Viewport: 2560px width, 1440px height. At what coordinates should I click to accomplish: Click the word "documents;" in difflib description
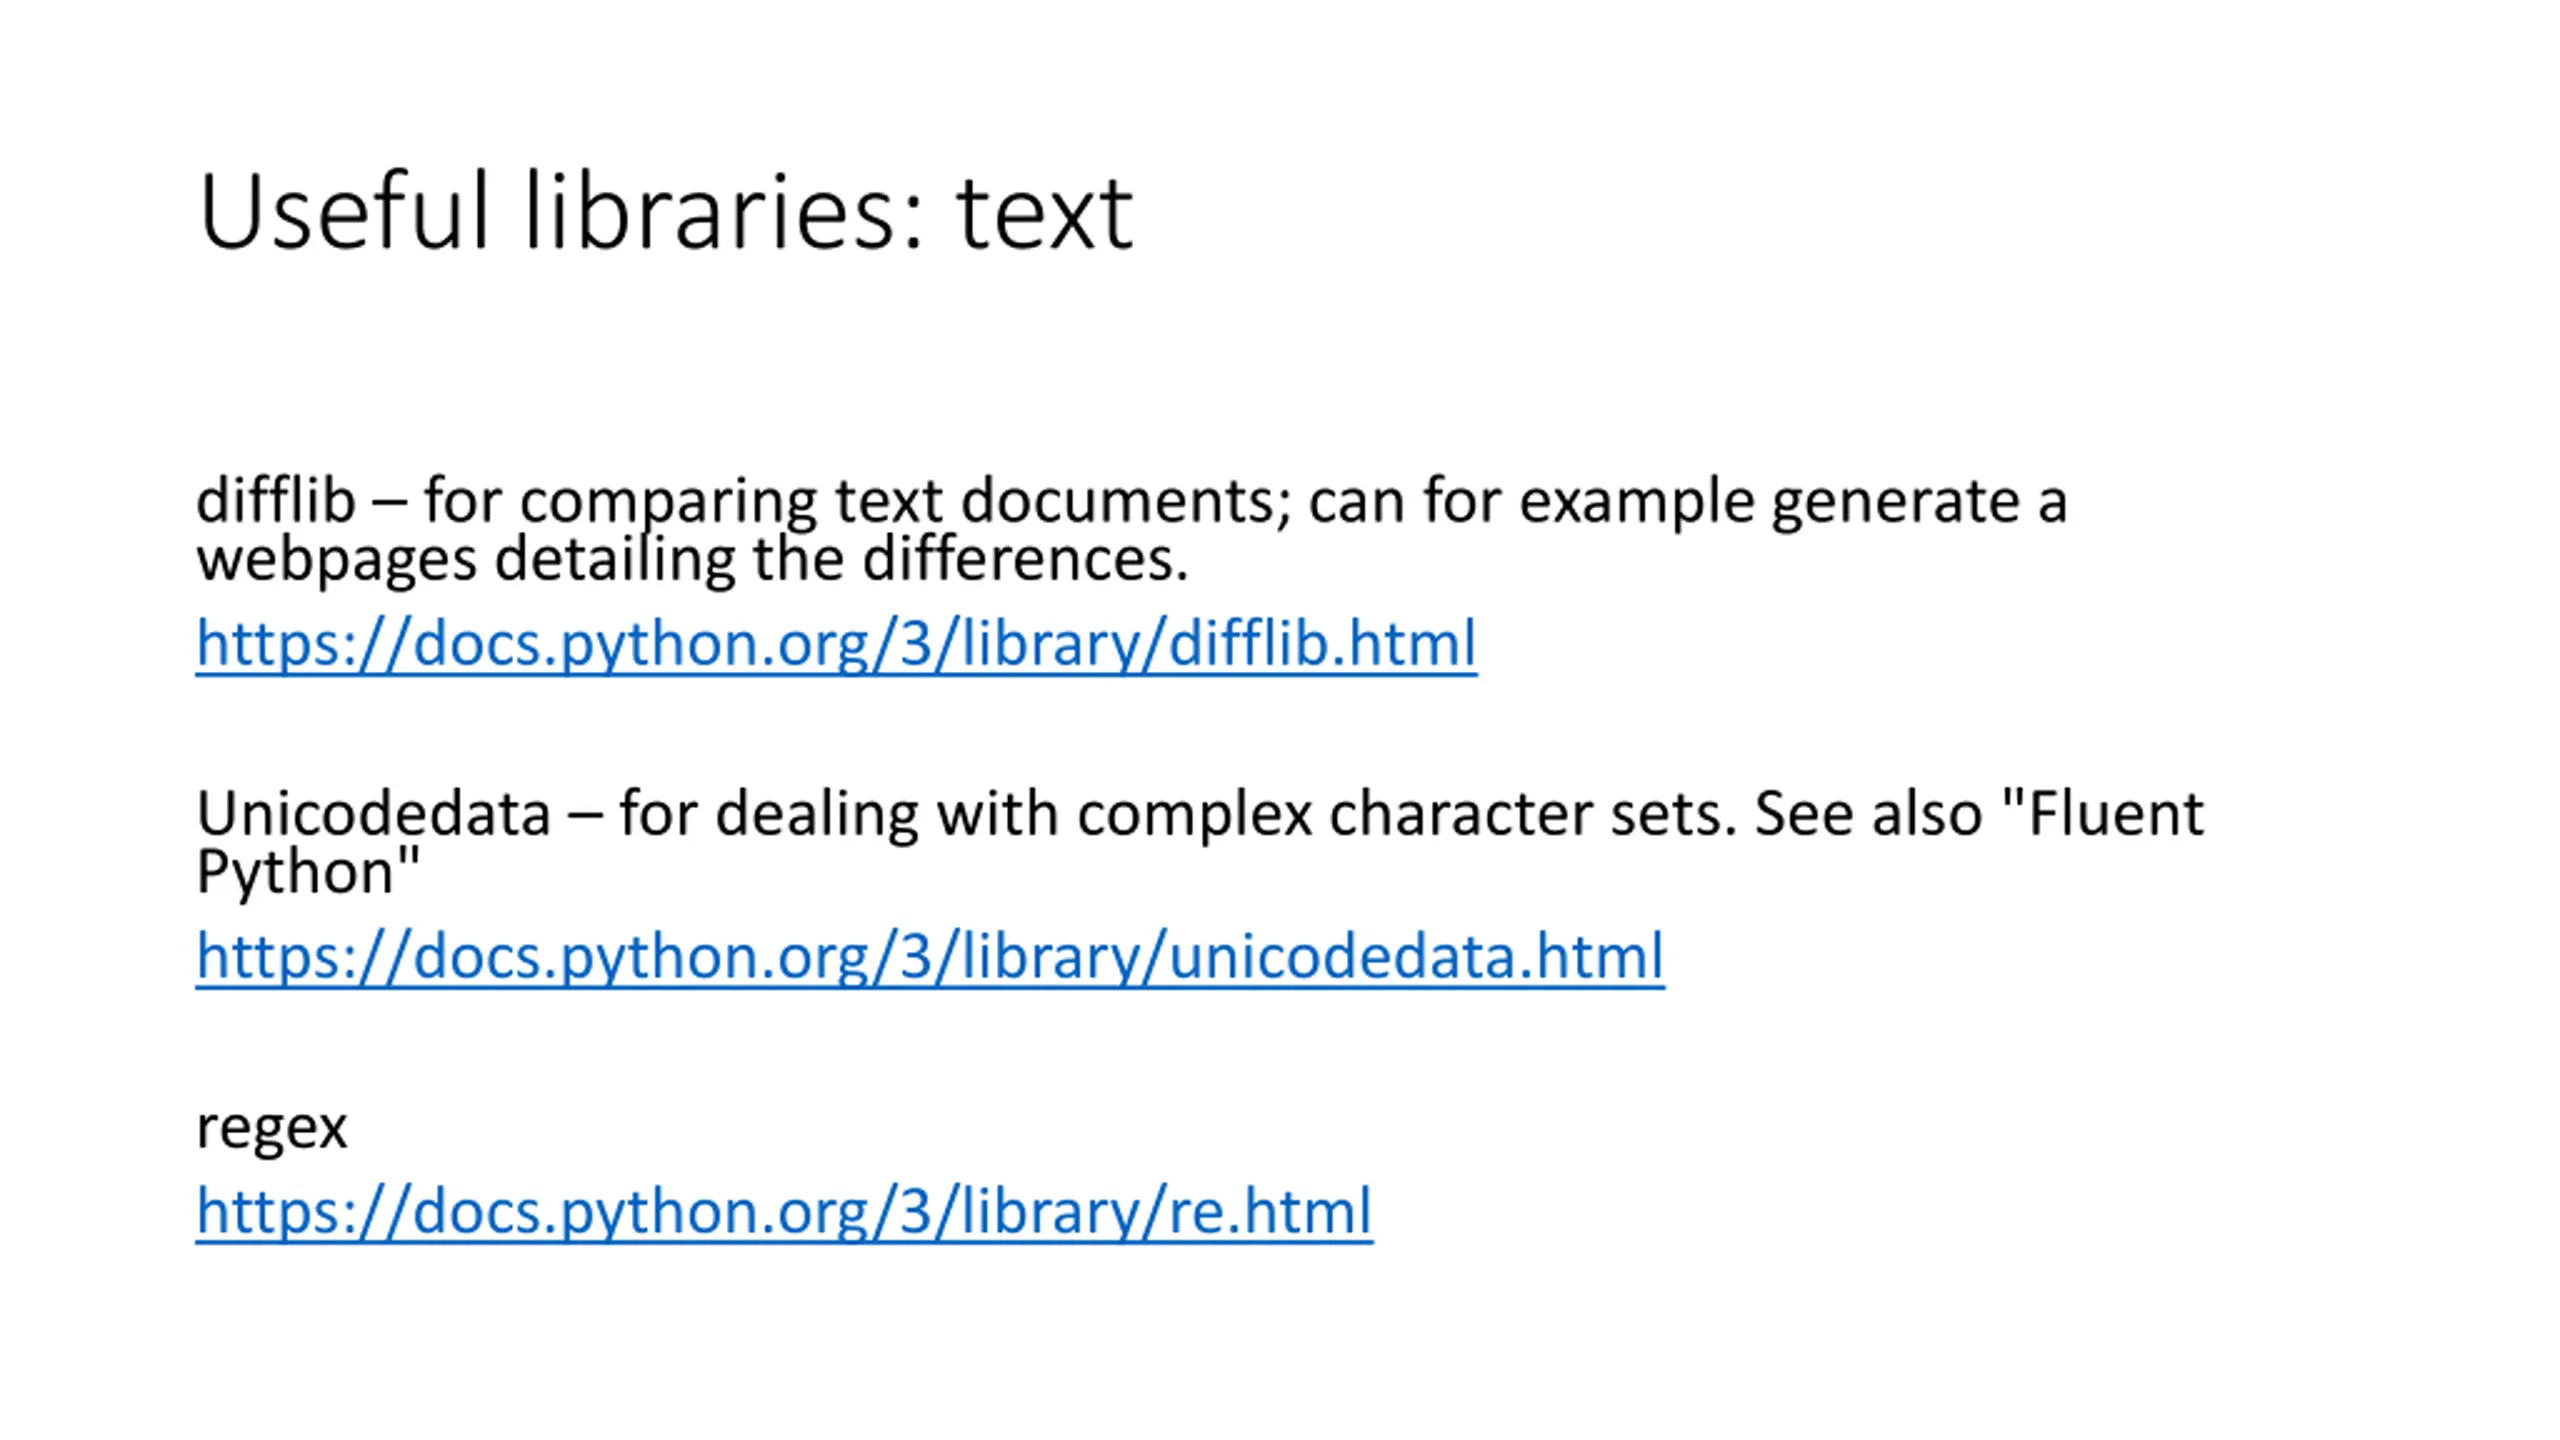[x=1126, y=501]
